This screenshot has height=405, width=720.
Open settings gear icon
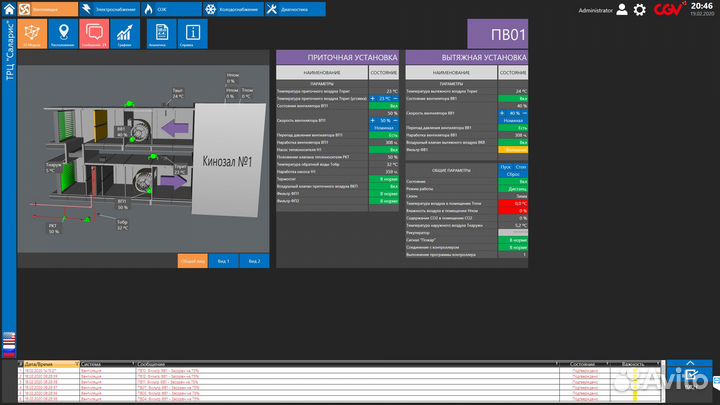(x=639, y=10)
